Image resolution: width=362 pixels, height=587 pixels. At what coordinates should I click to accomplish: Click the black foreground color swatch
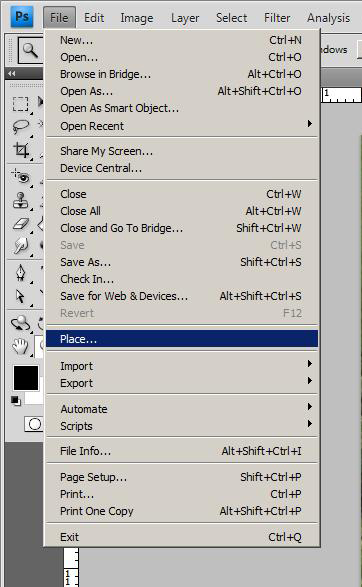tap(25, 378)
